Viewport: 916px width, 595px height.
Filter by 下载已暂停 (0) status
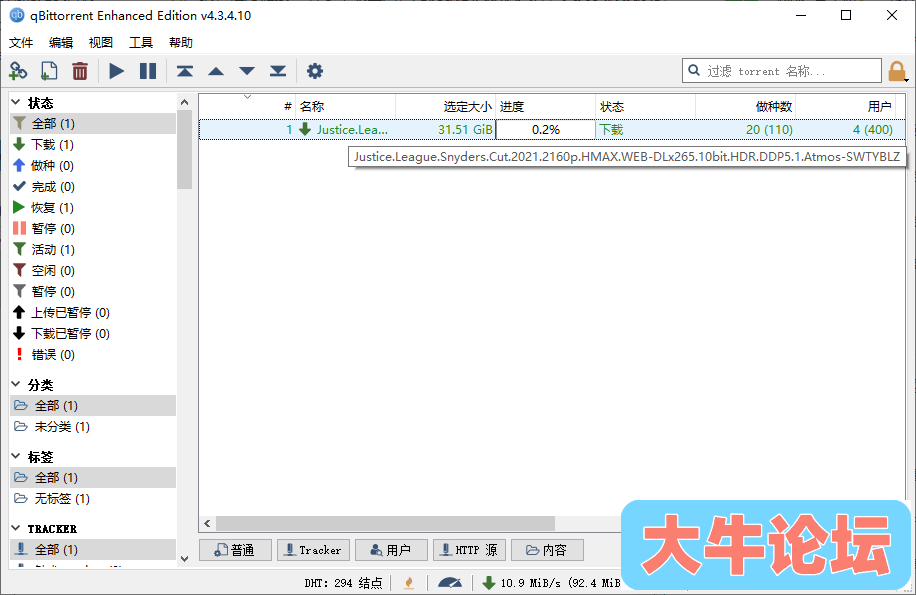pos(93,334)
